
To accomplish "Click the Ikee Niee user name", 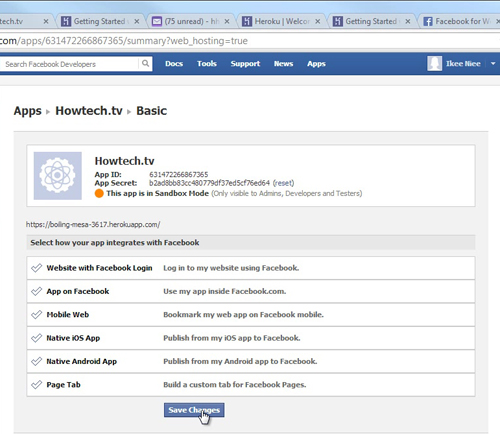I will [463, 63].
